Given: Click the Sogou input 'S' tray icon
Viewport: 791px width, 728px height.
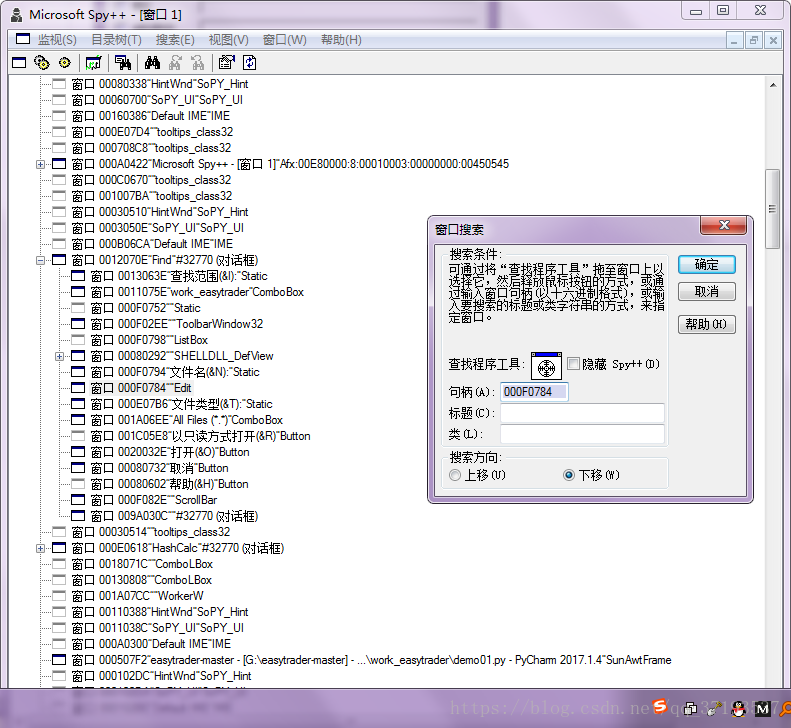Looking at the screenshot, I should [x=660, y=706].
